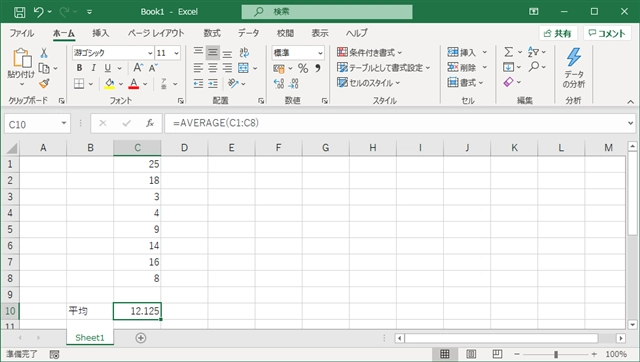The height and width of the screenshot is (362, 640).
Task: Open the 校閲 tab
Action: click(x=285, y=33)
